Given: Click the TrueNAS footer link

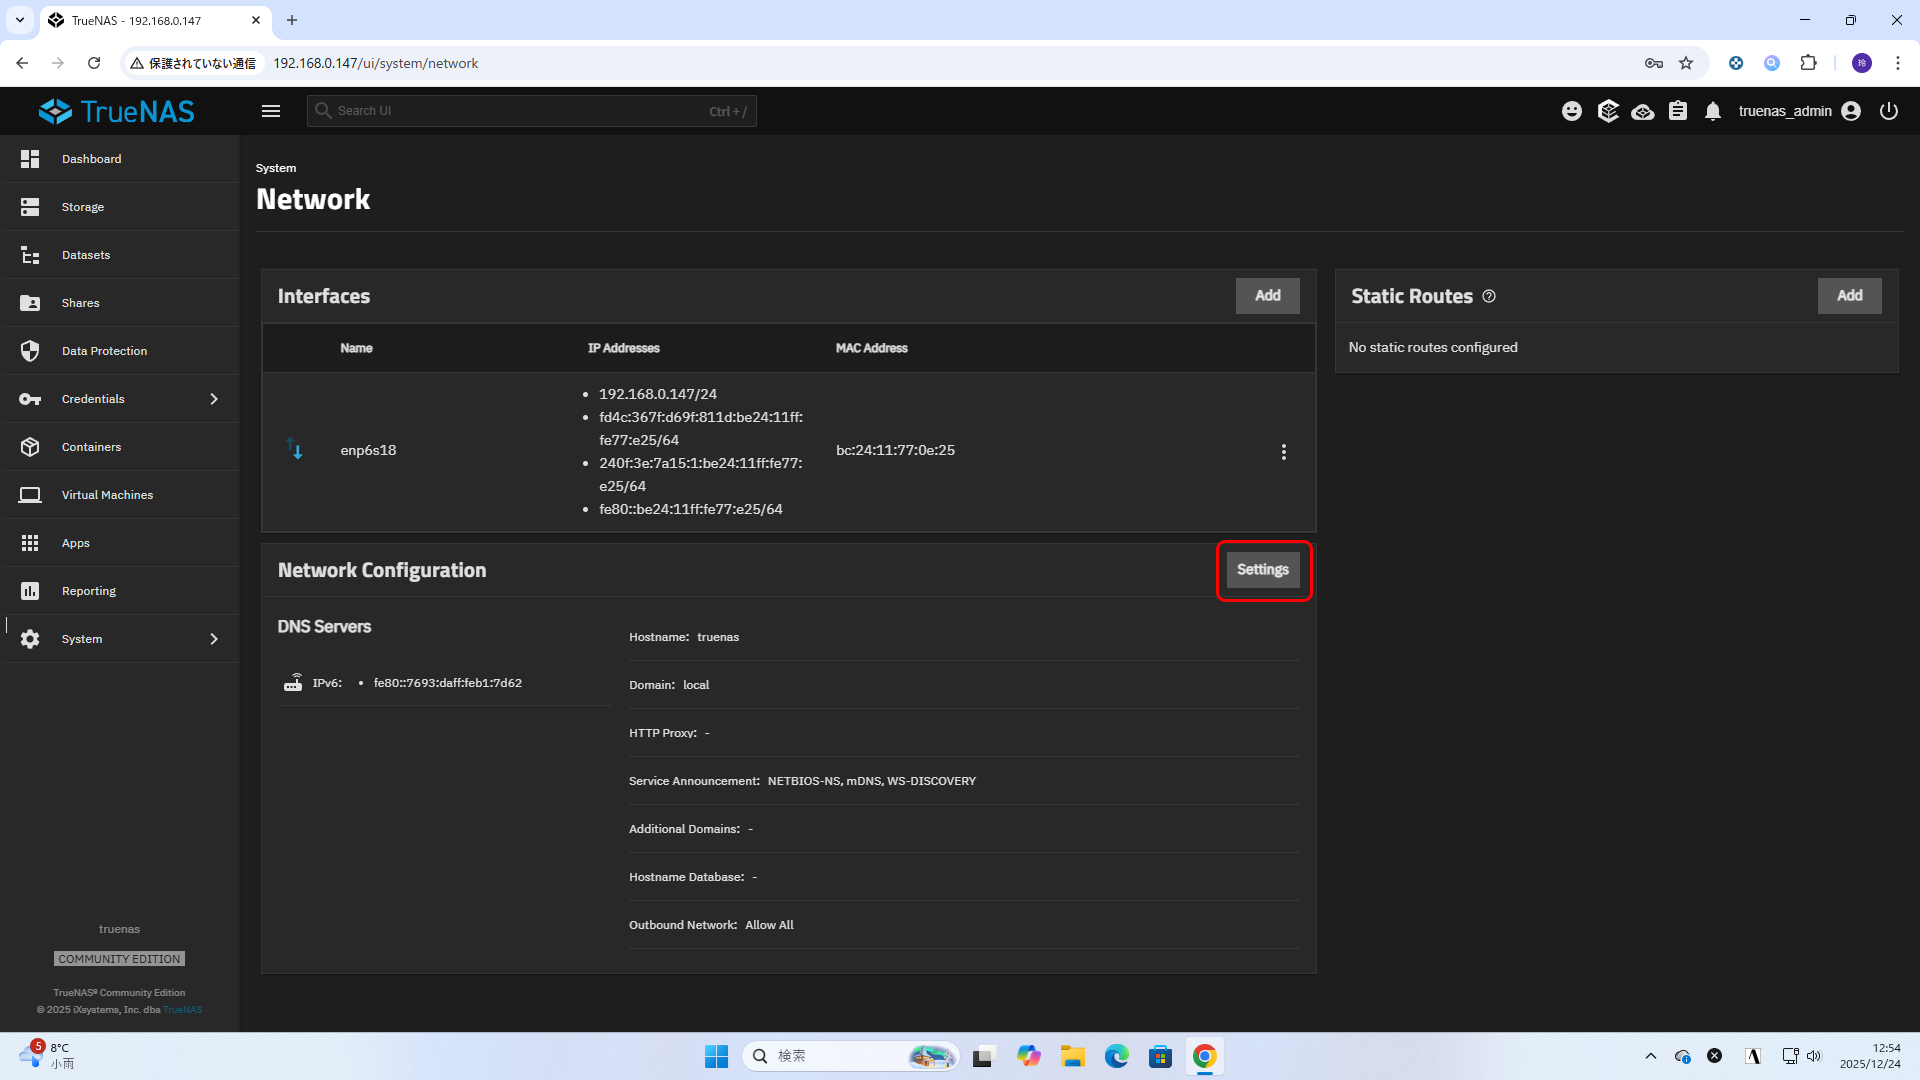Looking at the screenshot, I should [x=183, y=1010].
